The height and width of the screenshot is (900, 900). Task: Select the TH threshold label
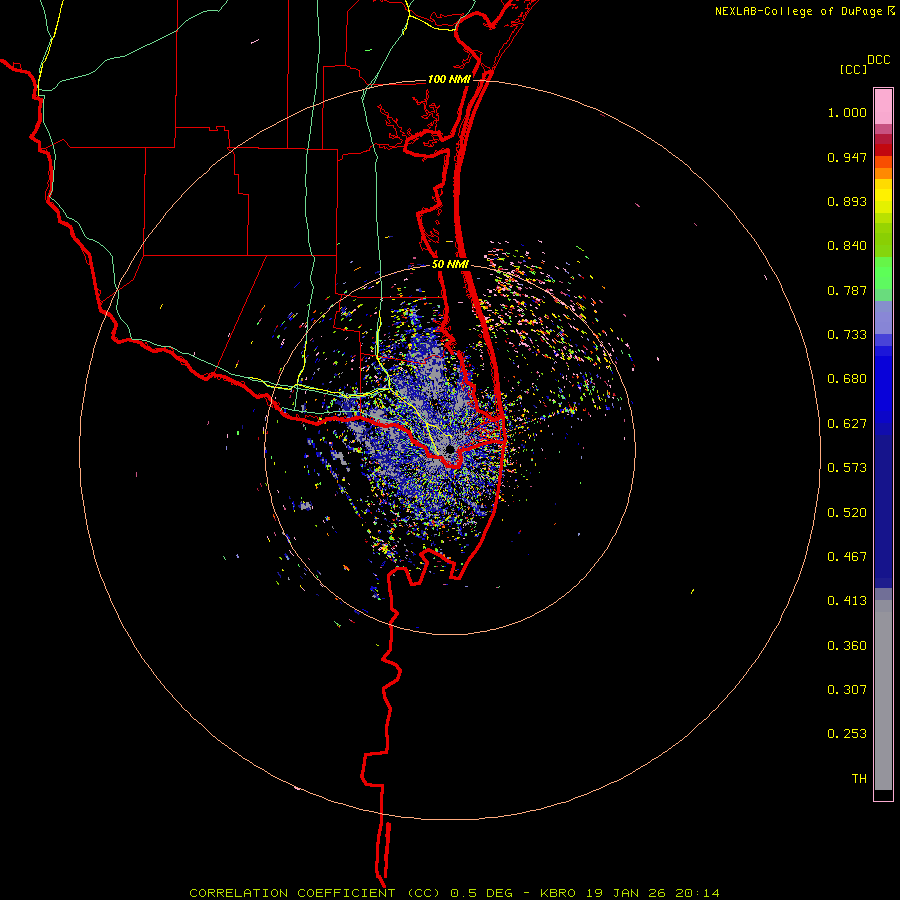[859, 779]
